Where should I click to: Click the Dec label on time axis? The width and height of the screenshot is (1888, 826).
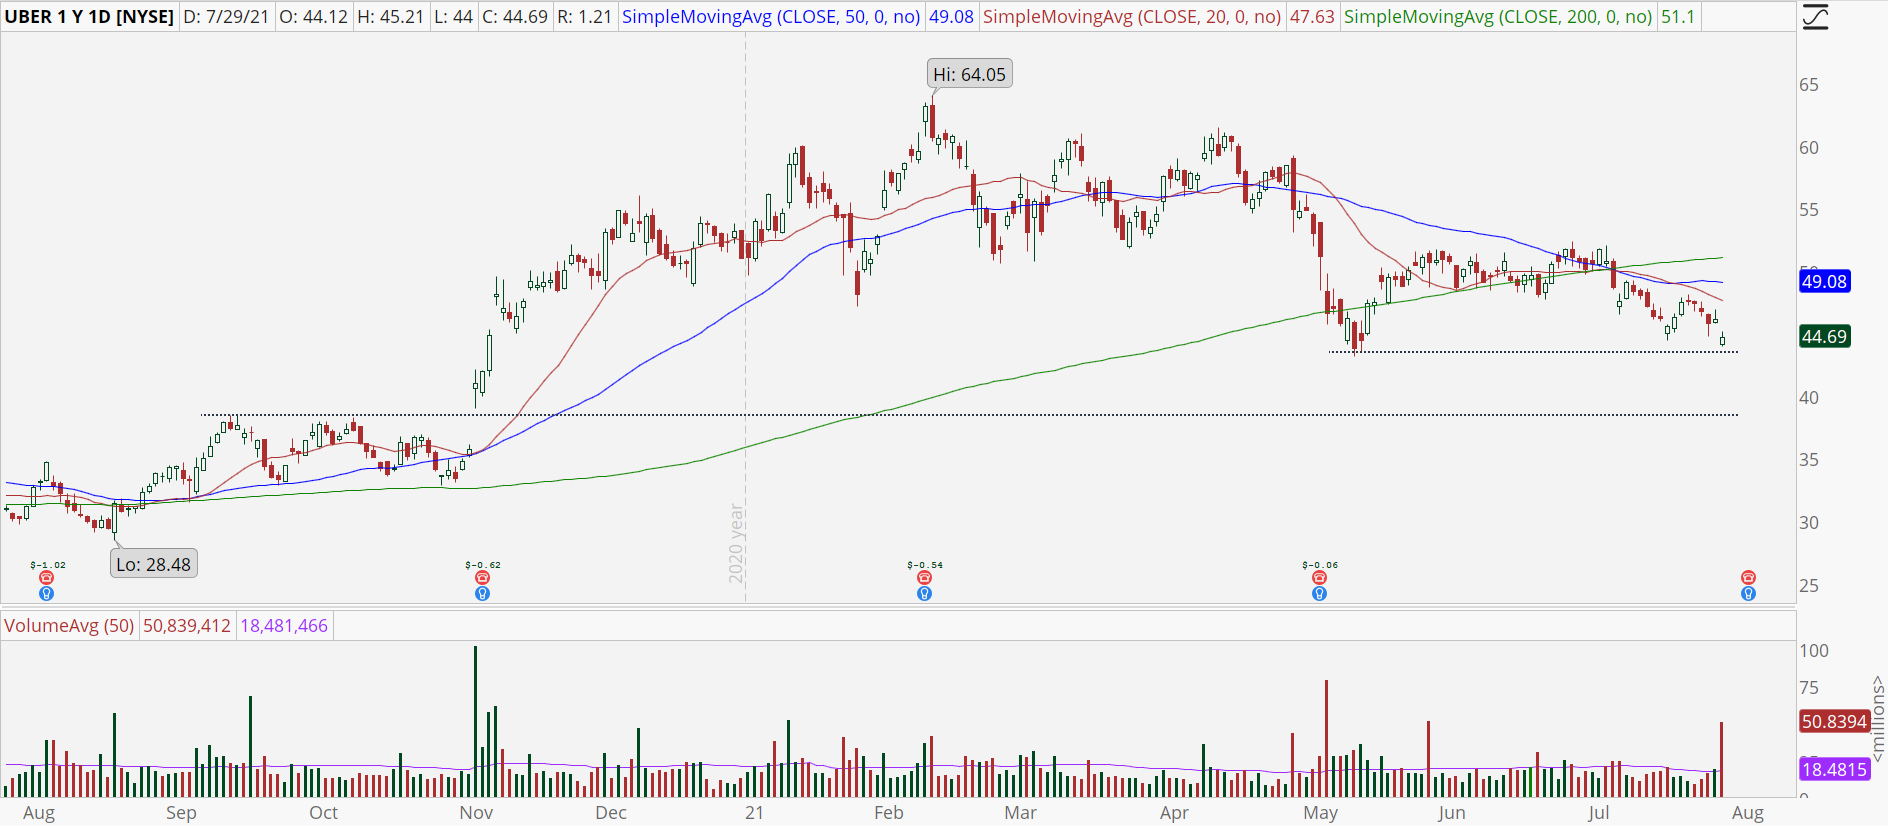(x=611, y=813)
